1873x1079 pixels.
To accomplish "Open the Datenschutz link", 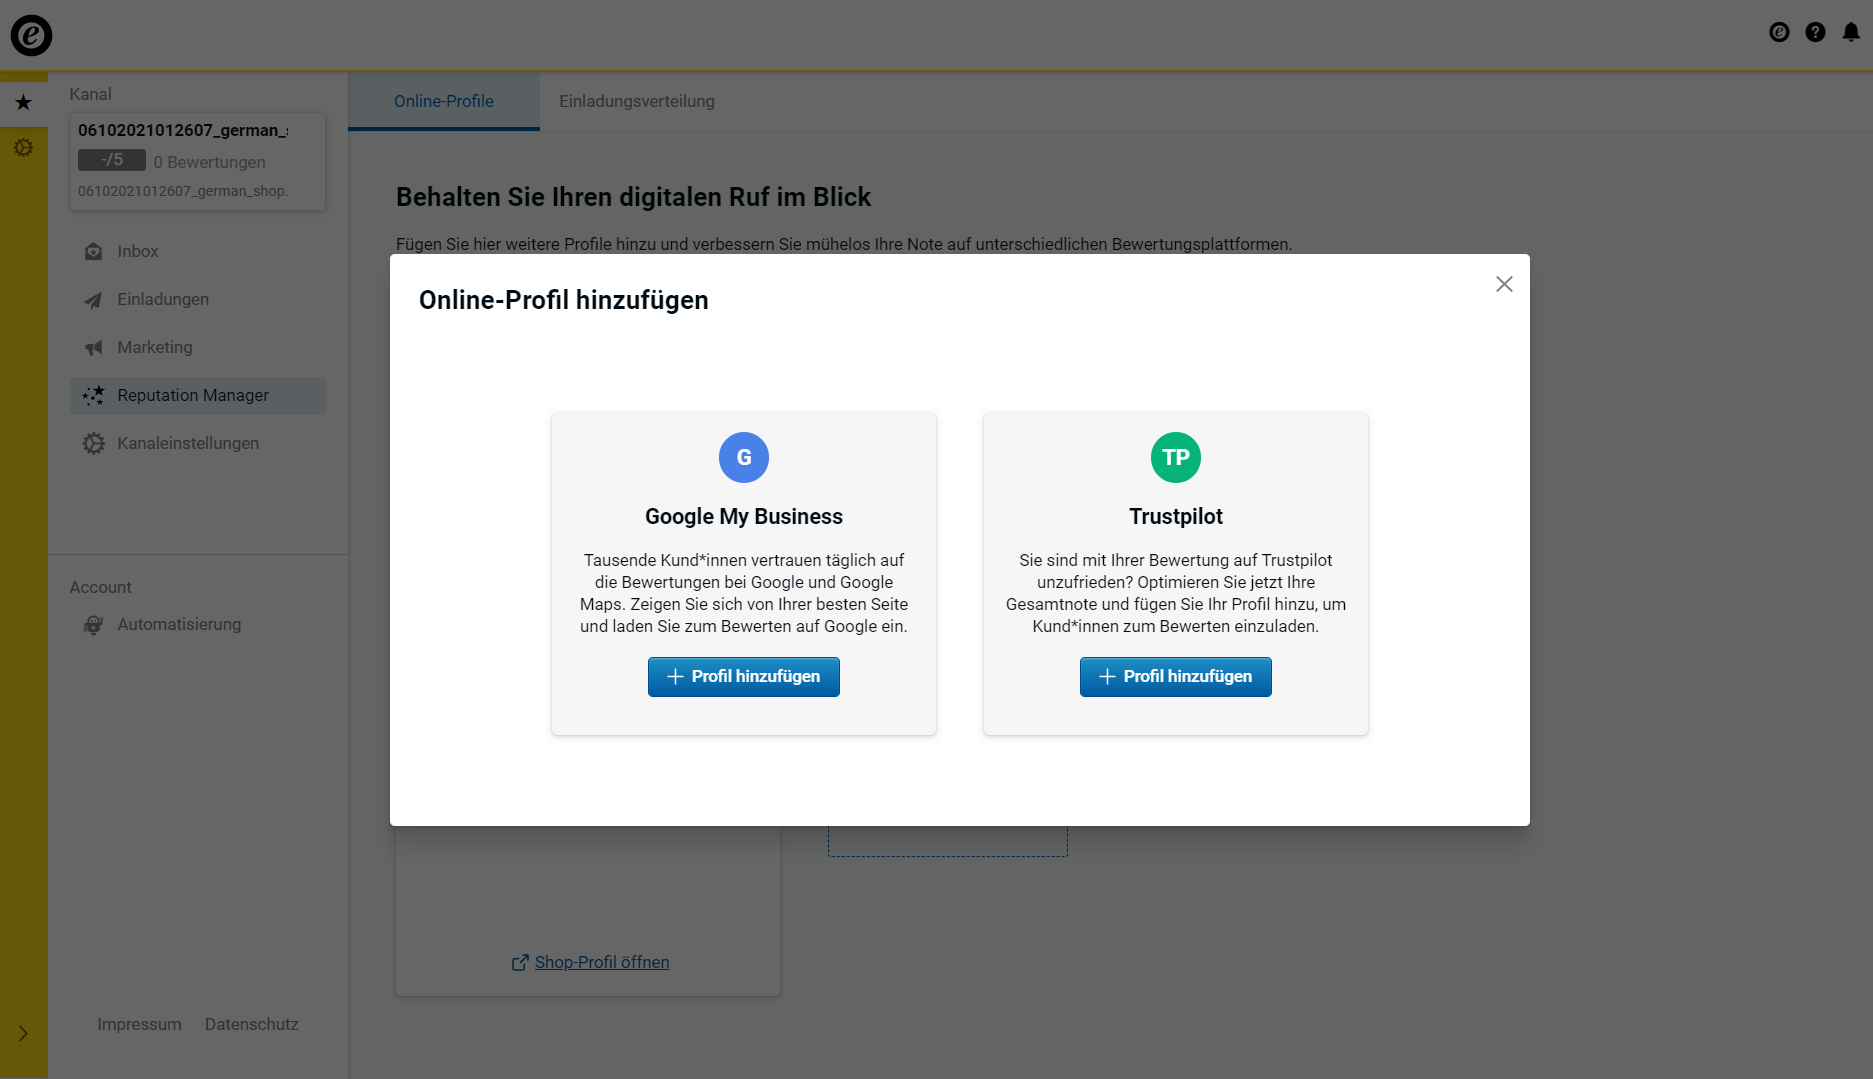I will click(252, 1024).
